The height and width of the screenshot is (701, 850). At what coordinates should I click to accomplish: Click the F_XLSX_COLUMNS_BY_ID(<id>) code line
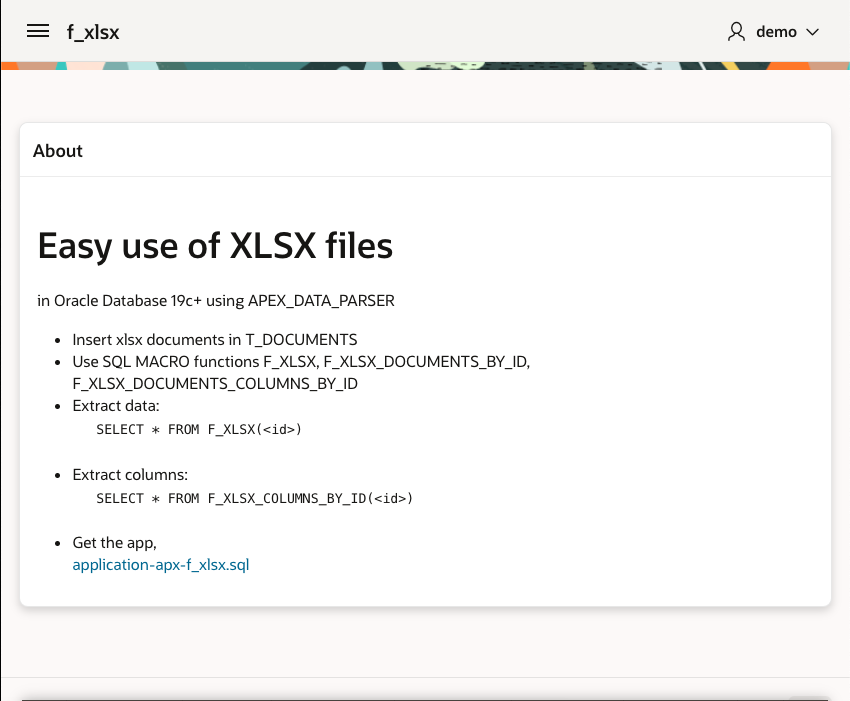(x=254, y=498)
